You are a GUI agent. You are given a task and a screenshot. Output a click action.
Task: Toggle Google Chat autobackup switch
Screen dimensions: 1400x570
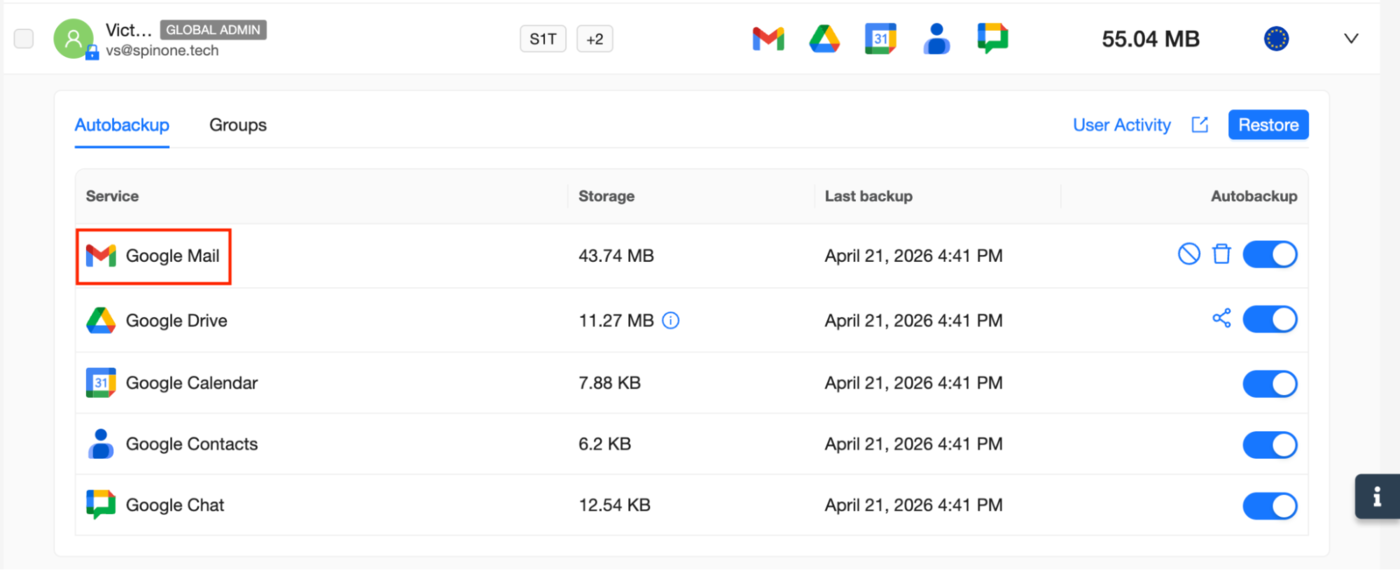1270,506
